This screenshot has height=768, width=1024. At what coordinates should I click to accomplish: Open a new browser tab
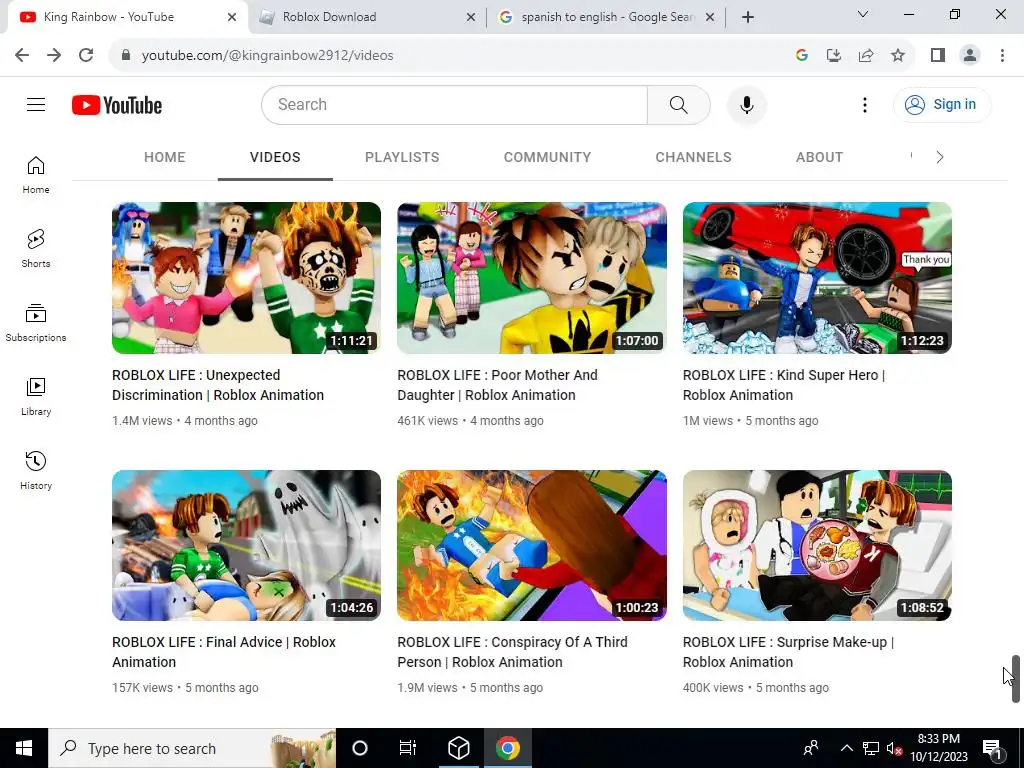tap(748, 17)
